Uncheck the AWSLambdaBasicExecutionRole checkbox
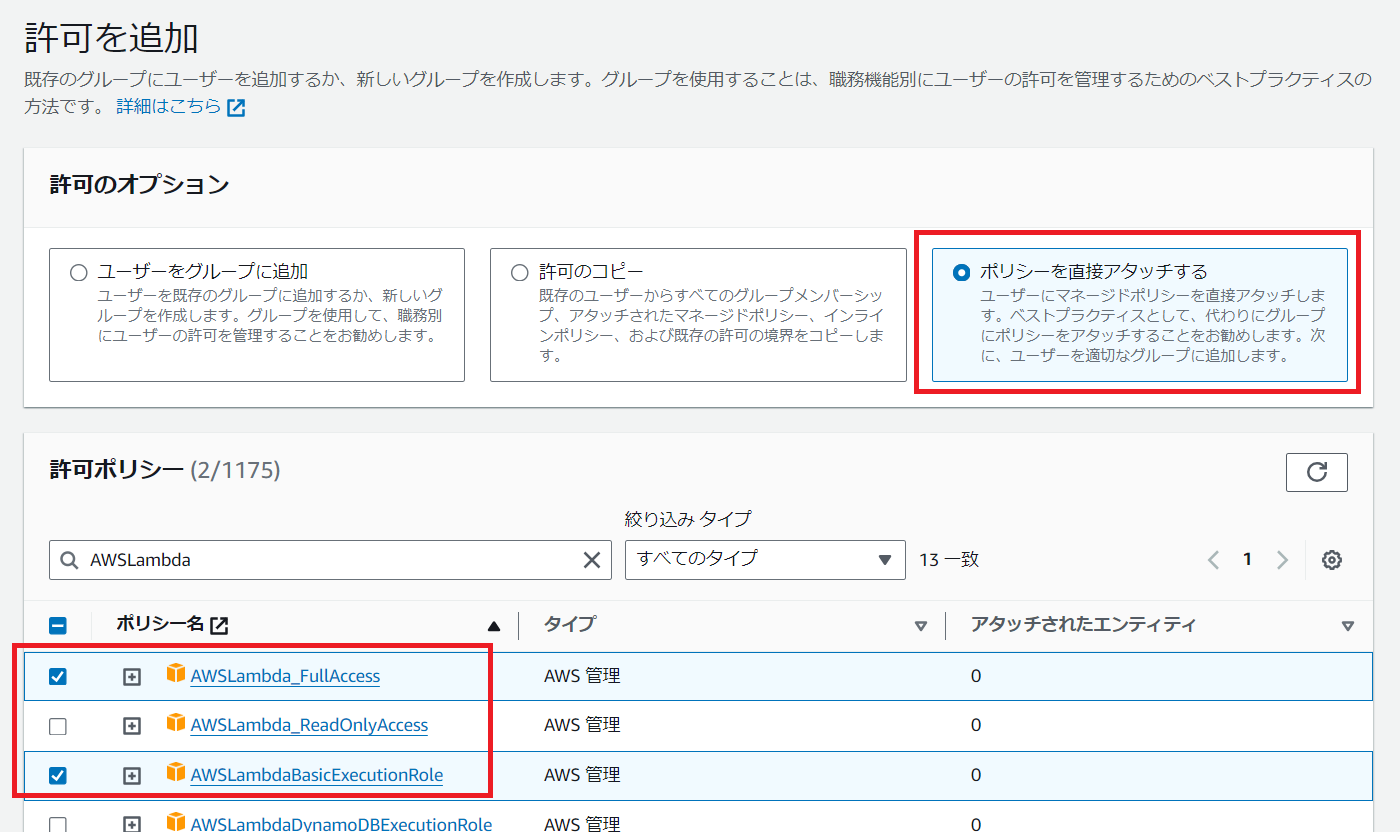1400x832 pixels. 58,775
